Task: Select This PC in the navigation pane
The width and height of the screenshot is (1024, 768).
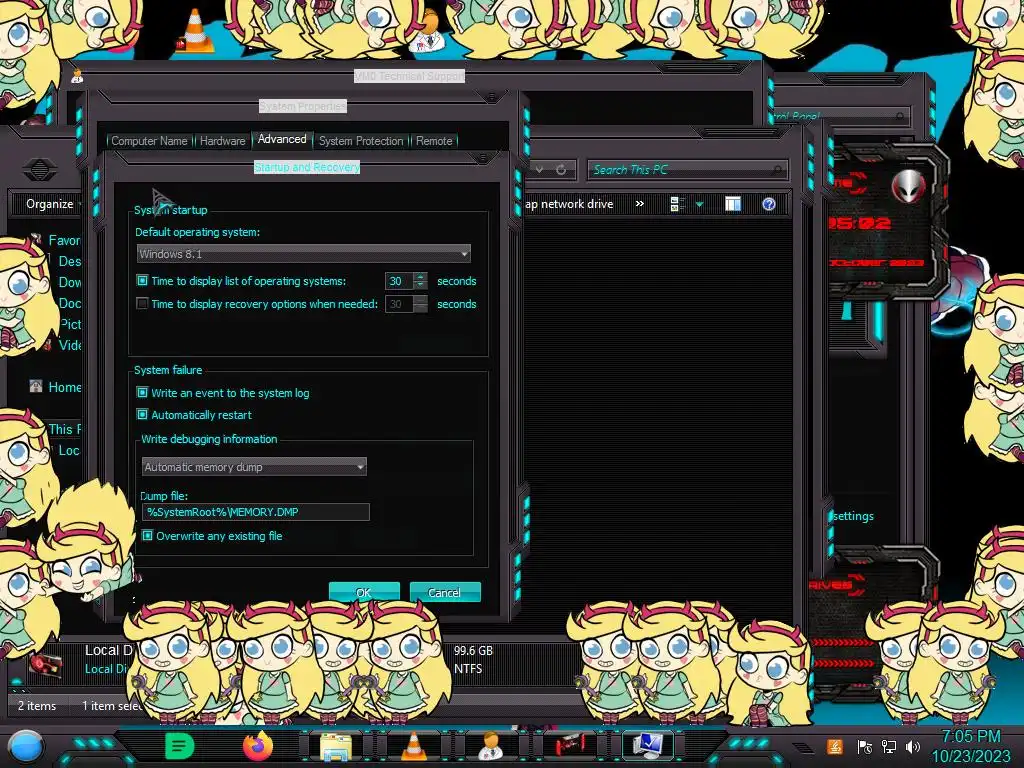Action: point(65,429)
